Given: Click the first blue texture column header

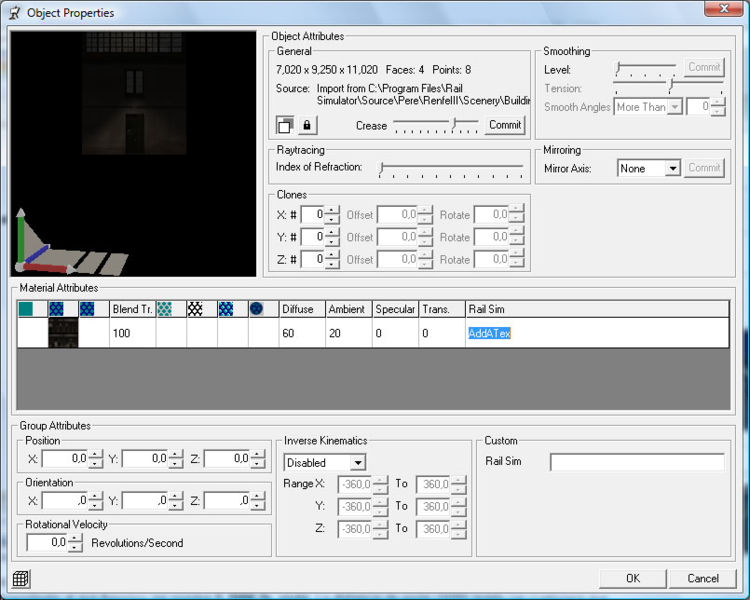Looking at the screenshot, I should (56, 309).
